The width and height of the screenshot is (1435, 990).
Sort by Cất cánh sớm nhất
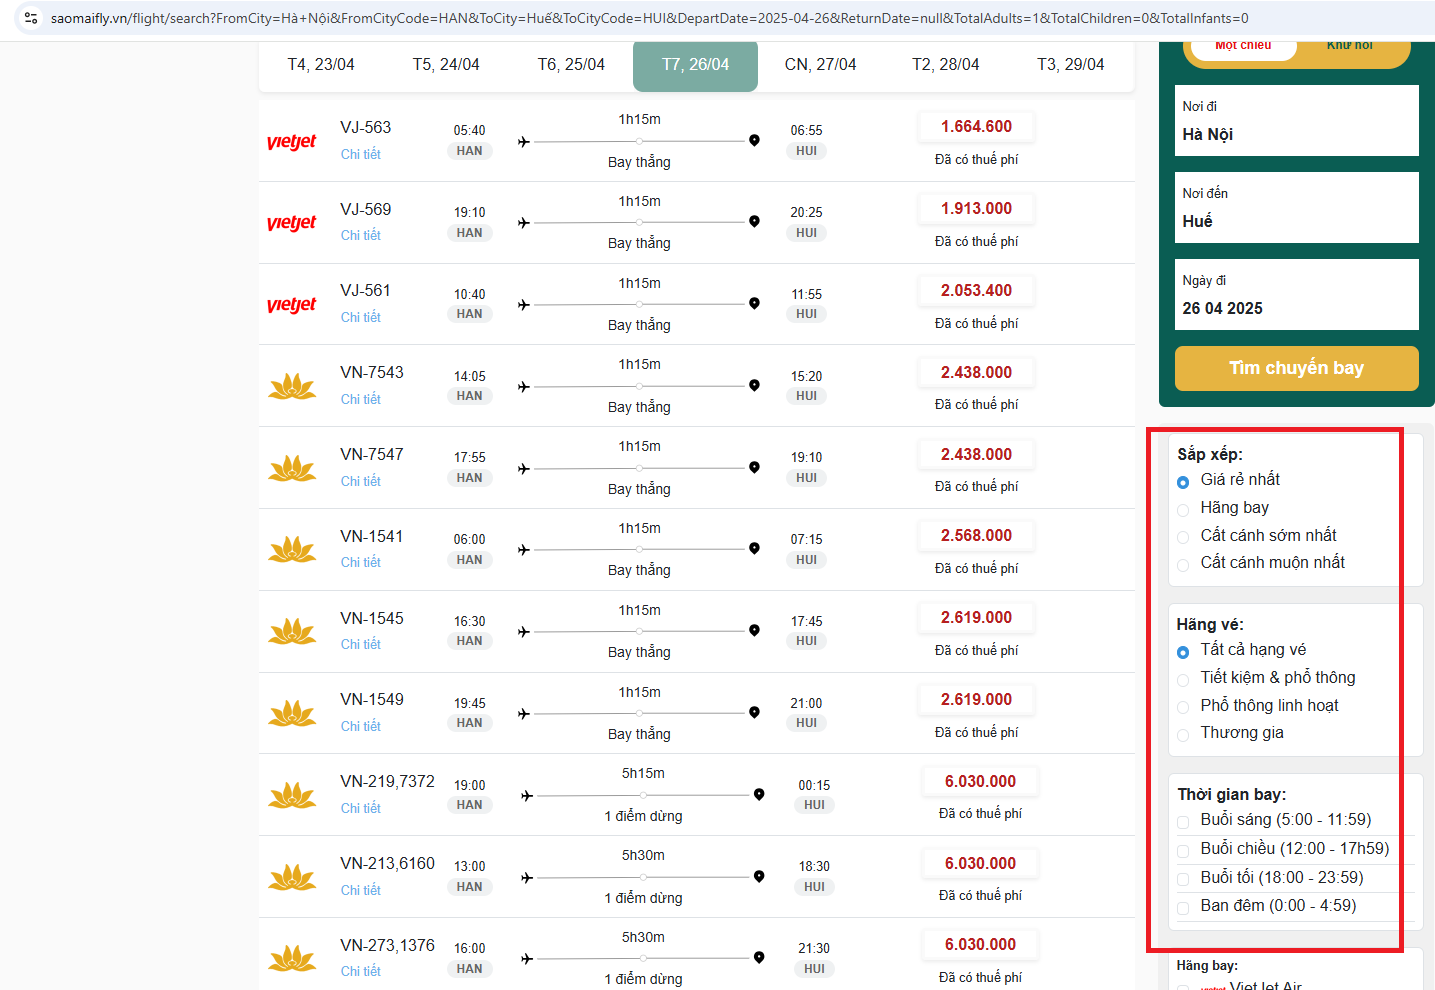pyautogui.click(x=1183, y=537)
